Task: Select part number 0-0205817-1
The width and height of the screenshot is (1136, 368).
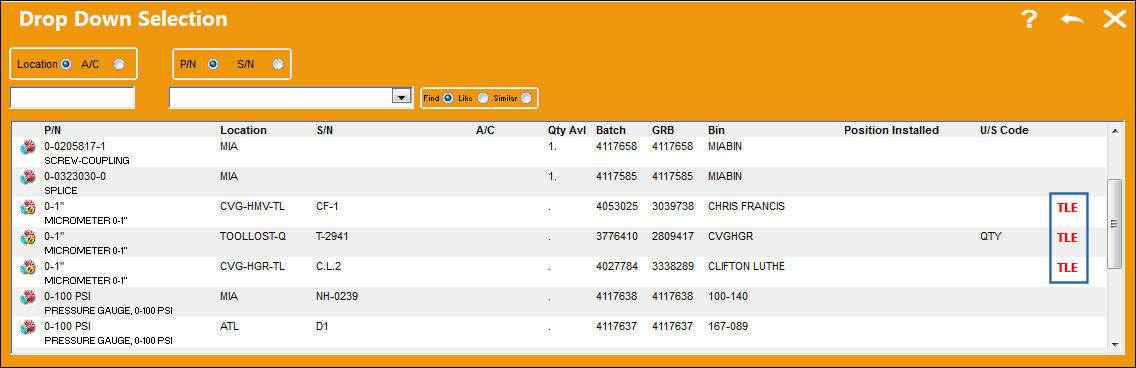Action: coord(75,146)
